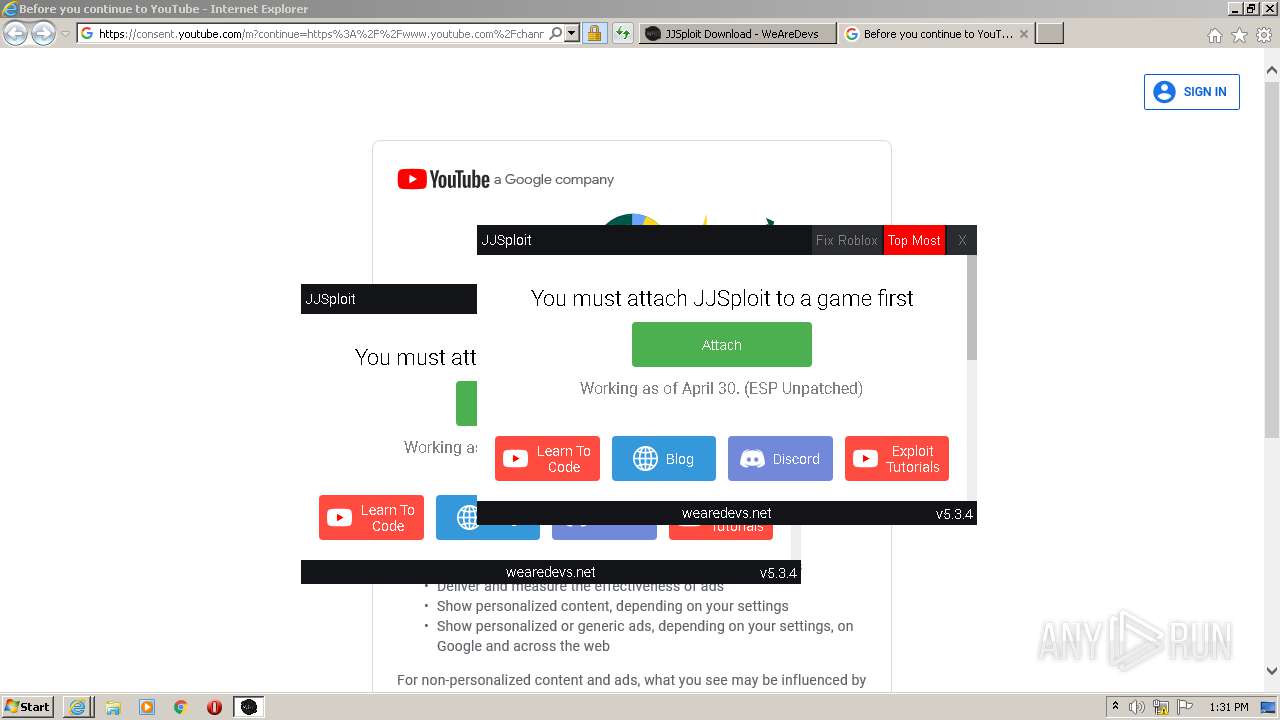1280x720 pixels.
Task: Click the JJSploit window scrollbar thumb
Action: tap(972, 308)
